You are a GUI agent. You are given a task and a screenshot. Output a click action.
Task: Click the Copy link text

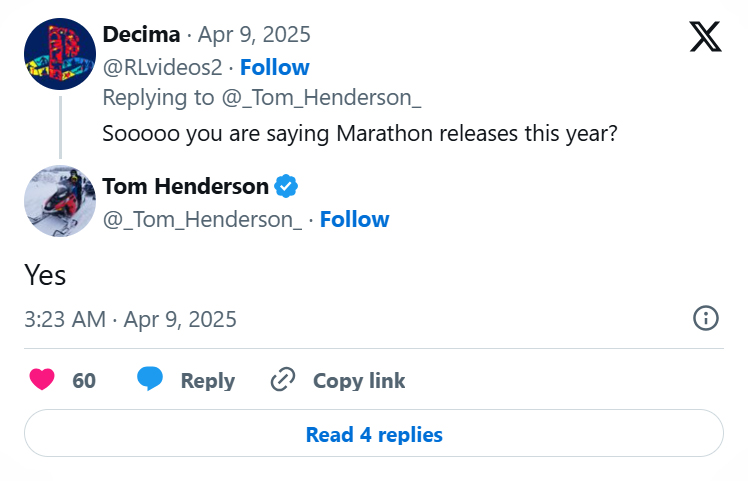[x=359, y=381]
